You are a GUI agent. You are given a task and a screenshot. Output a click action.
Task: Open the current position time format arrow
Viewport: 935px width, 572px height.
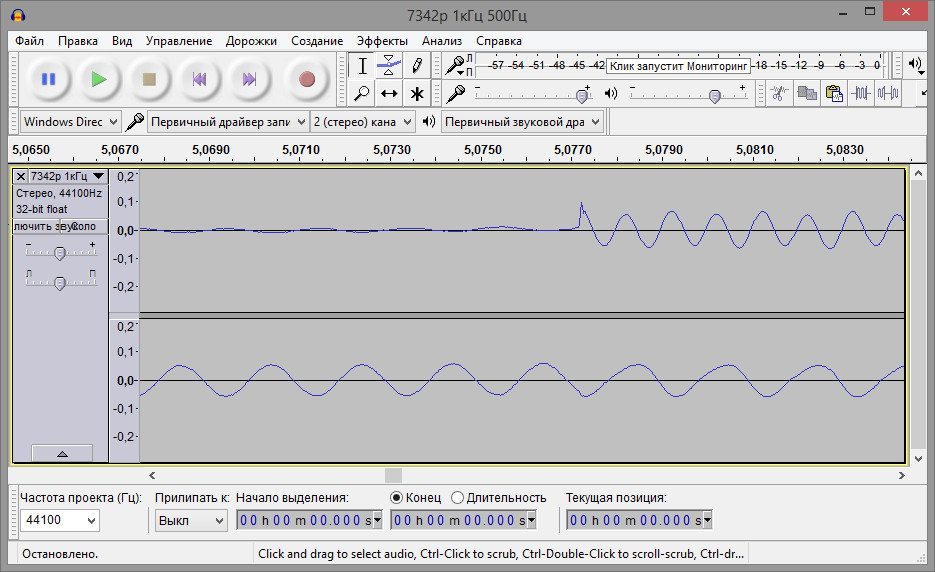click(x=707, y=520)
